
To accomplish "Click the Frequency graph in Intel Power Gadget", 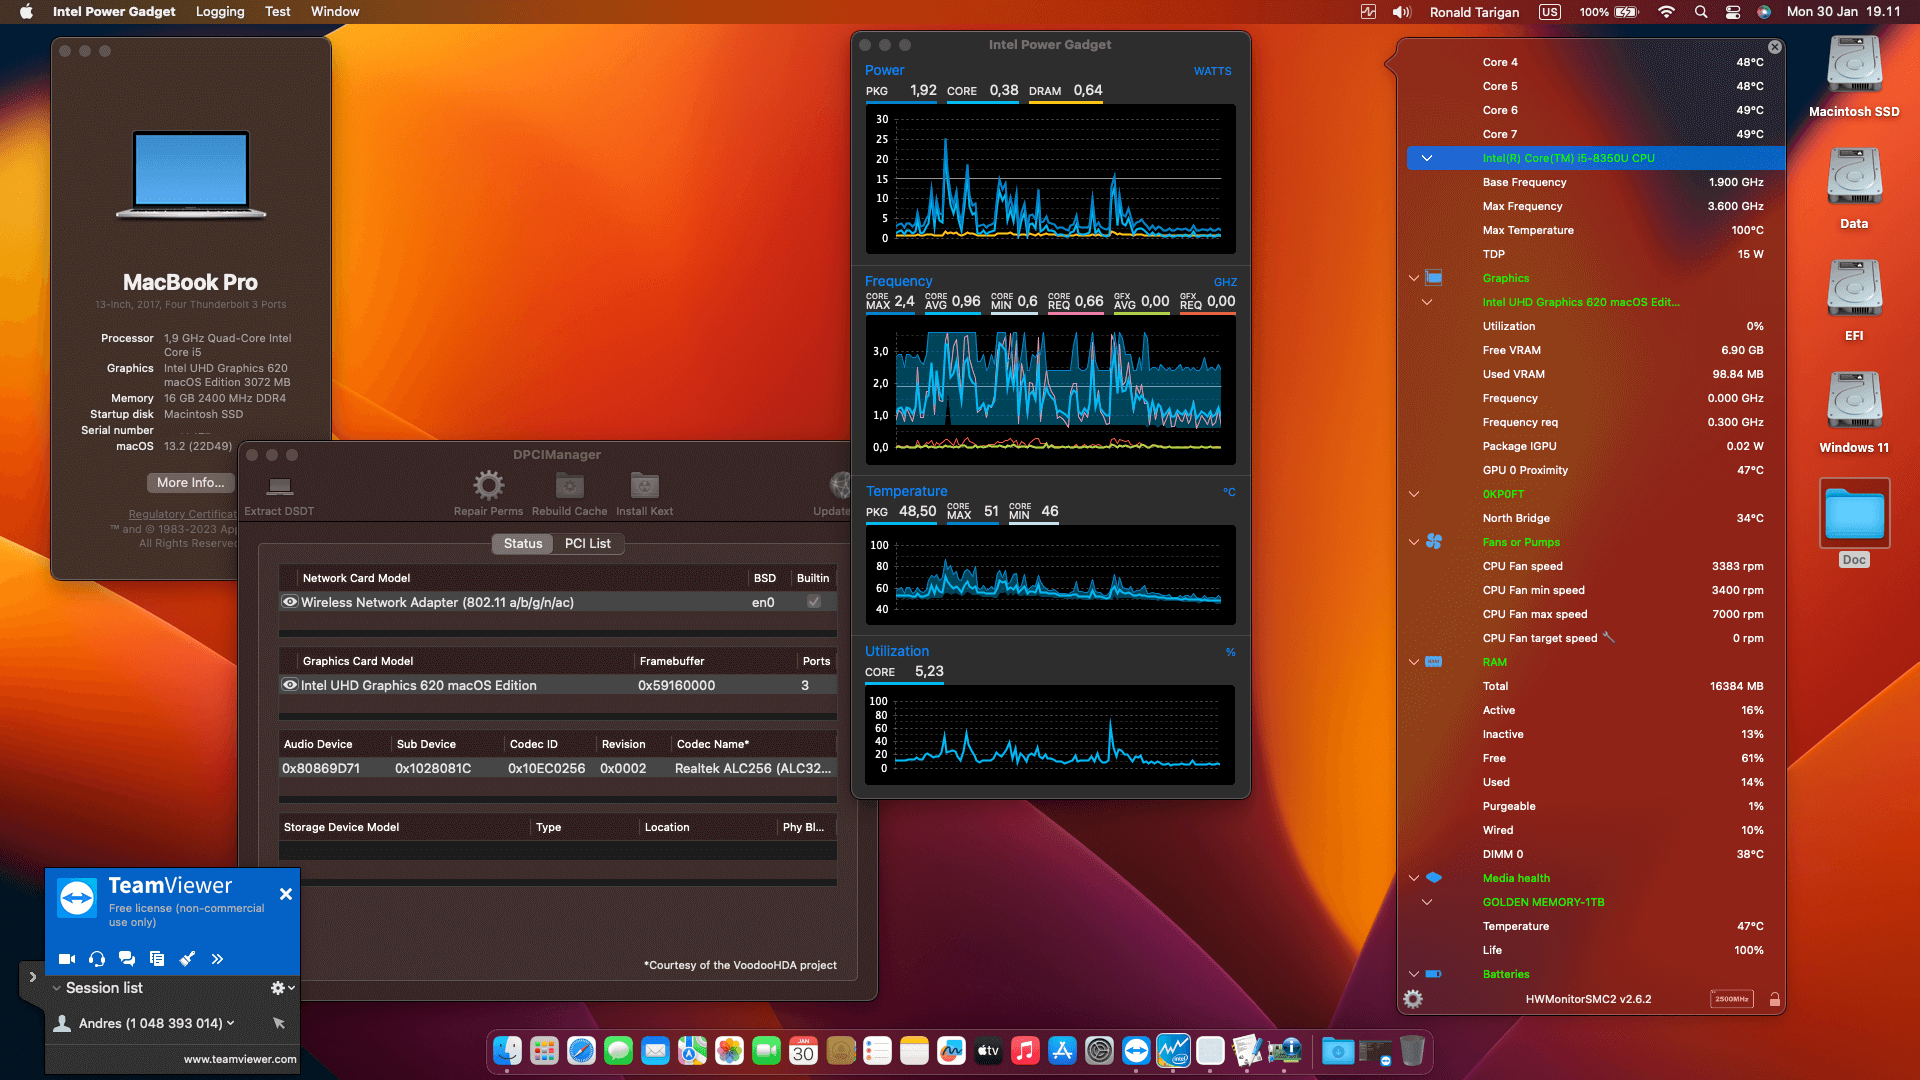I will [1050, 390].
